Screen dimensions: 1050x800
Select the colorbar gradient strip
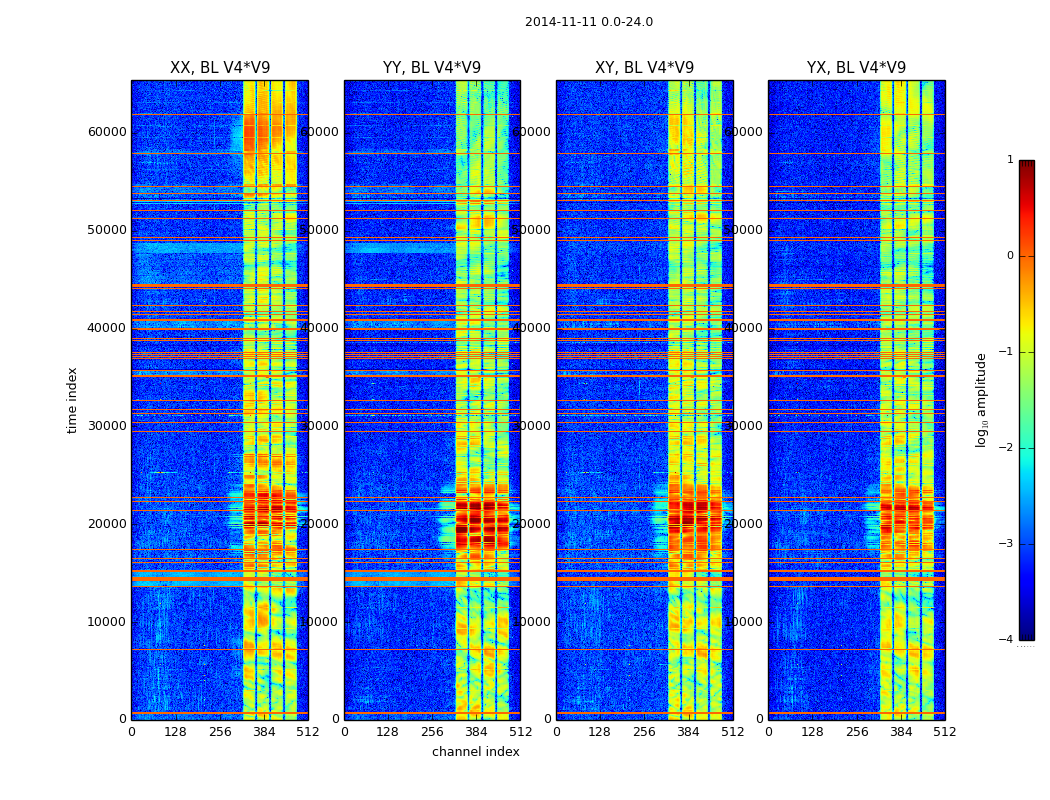click(1027, 400)
